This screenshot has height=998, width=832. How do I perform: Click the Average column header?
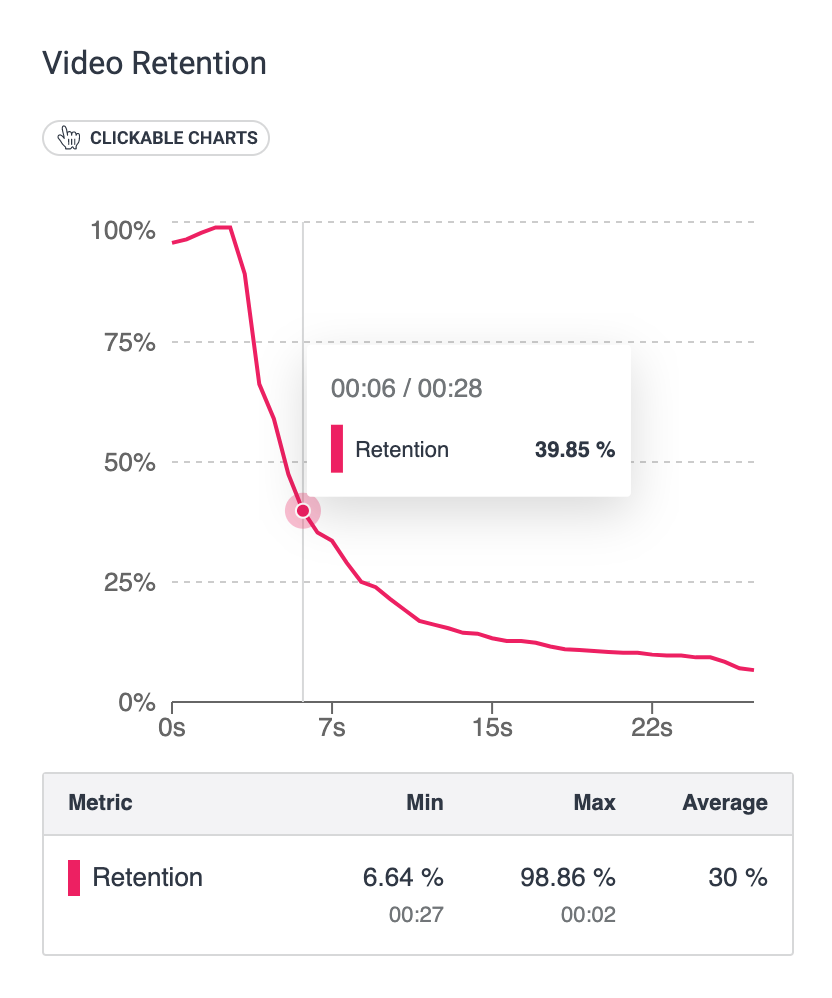pyautogui.click(x=725, y=802)
